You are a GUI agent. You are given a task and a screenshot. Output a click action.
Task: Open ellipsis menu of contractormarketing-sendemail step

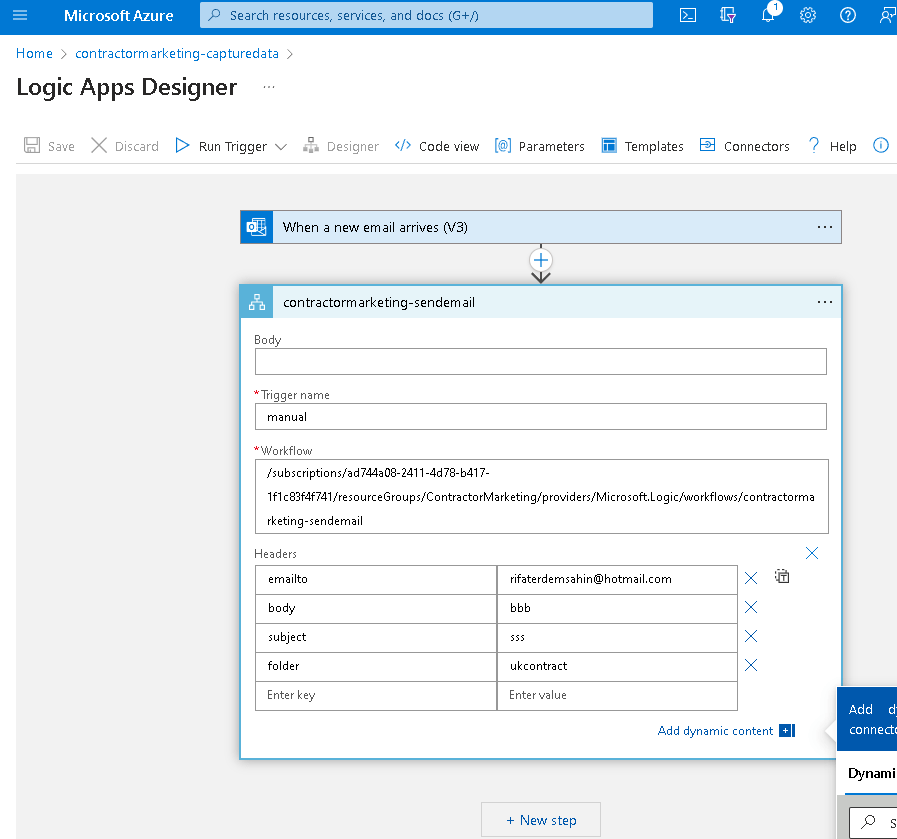825,302
